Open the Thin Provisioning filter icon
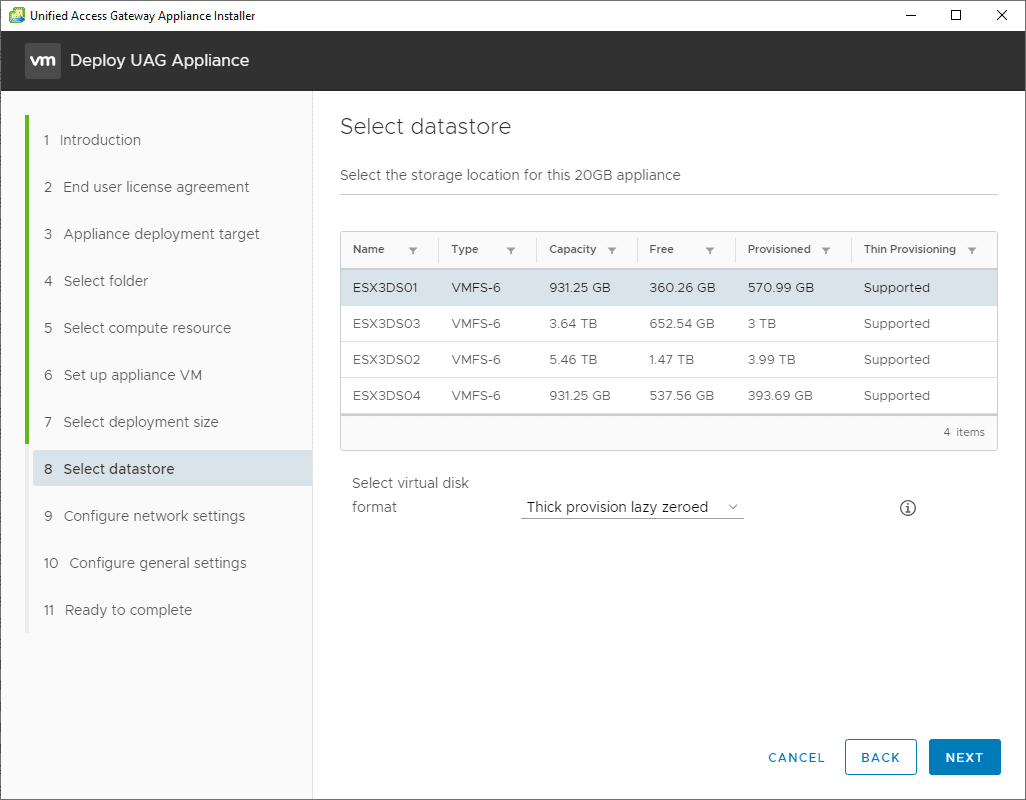The height and width of the screenshot is (800, 1026). tap(972, 251)
